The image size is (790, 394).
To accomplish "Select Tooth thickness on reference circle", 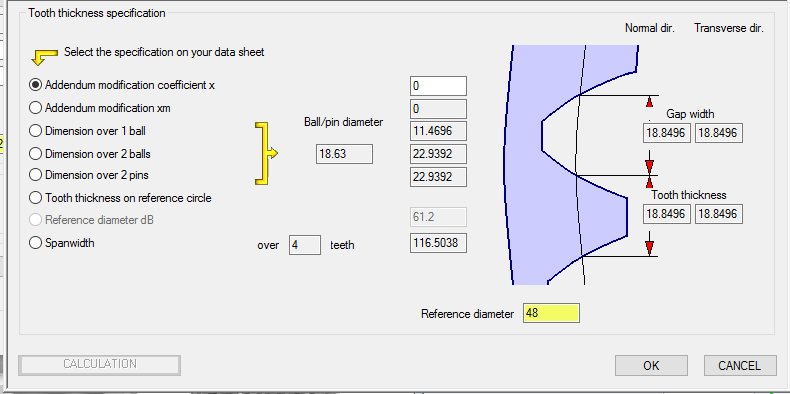I will (35, 198).
